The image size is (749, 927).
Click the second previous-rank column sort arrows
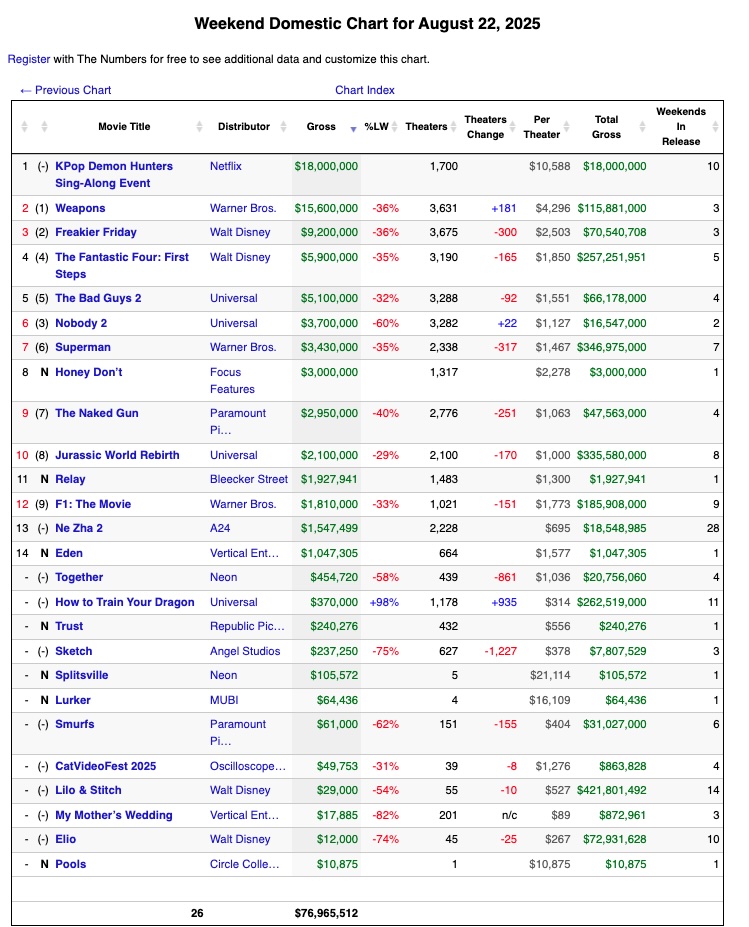click(44, 127)
